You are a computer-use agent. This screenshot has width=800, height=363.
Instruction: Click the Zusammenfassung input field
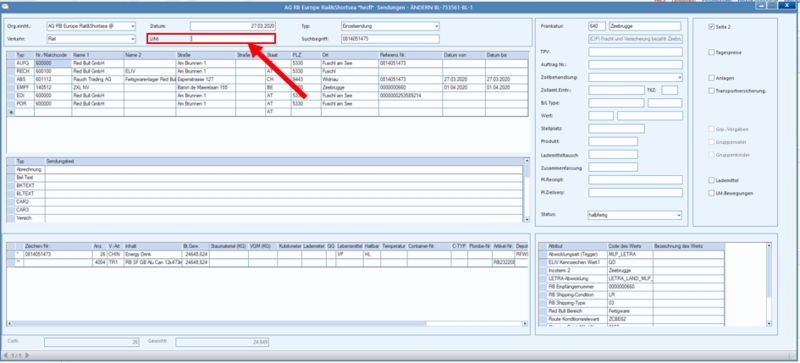pyautogui.click(x=613, y=166)
